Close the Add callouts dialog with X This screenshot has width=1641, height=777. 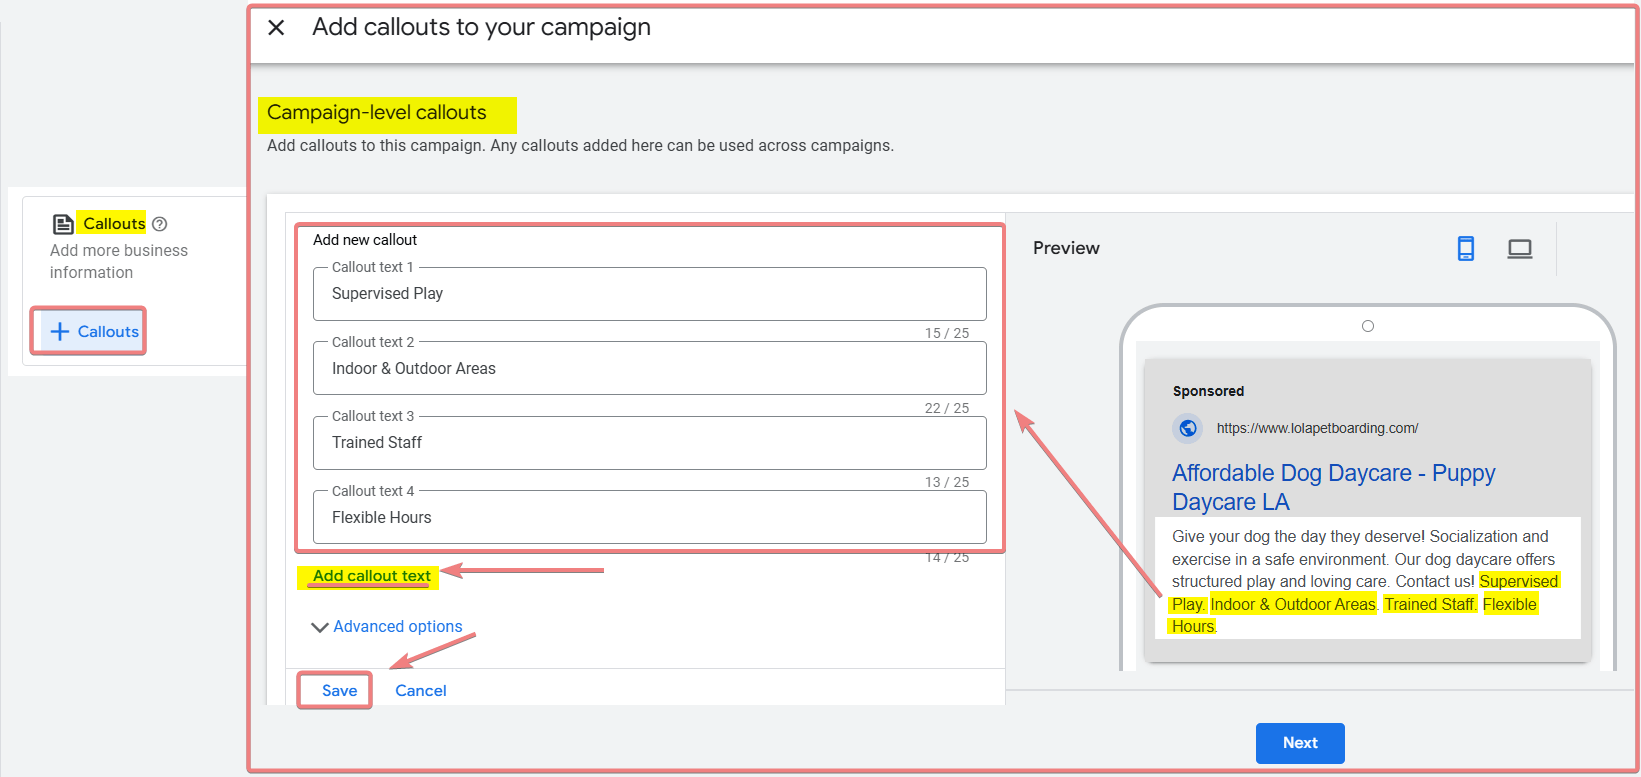pos(277,28)
